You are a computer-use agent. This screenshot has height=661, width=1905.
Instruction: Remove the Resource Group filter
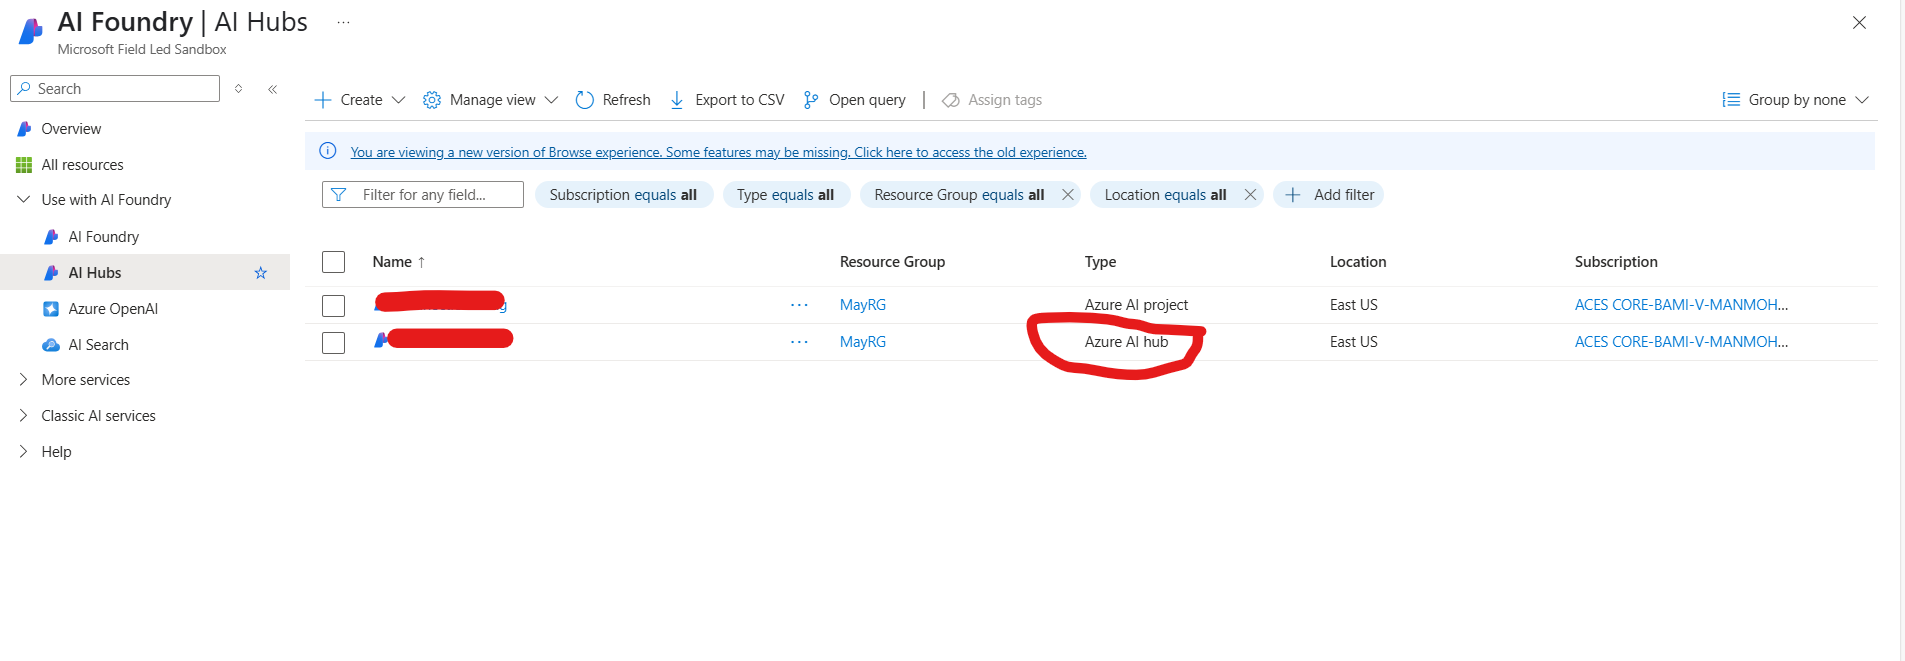tap(1068, 195)
